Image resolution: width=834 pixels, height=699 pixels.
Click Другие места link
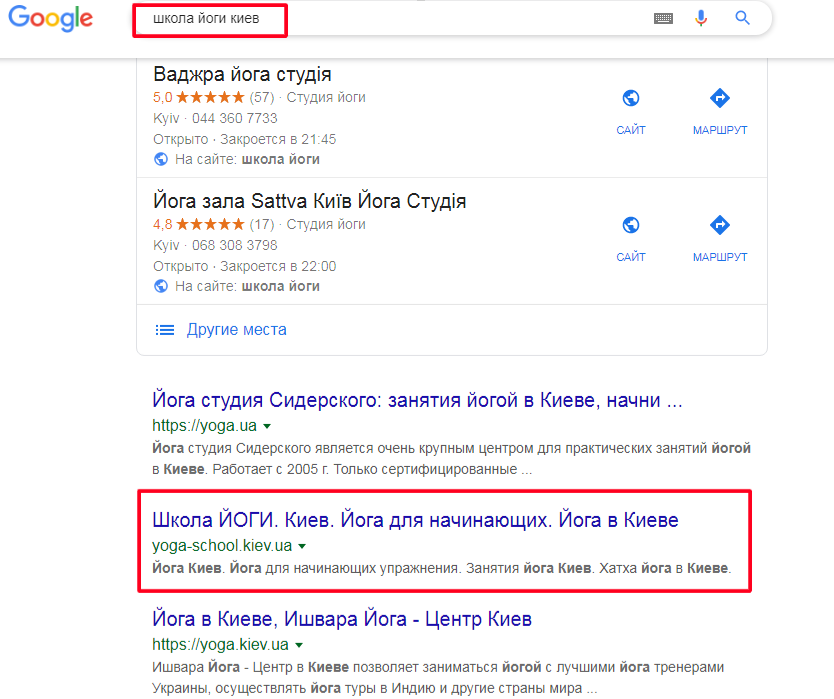coord(236,330)
